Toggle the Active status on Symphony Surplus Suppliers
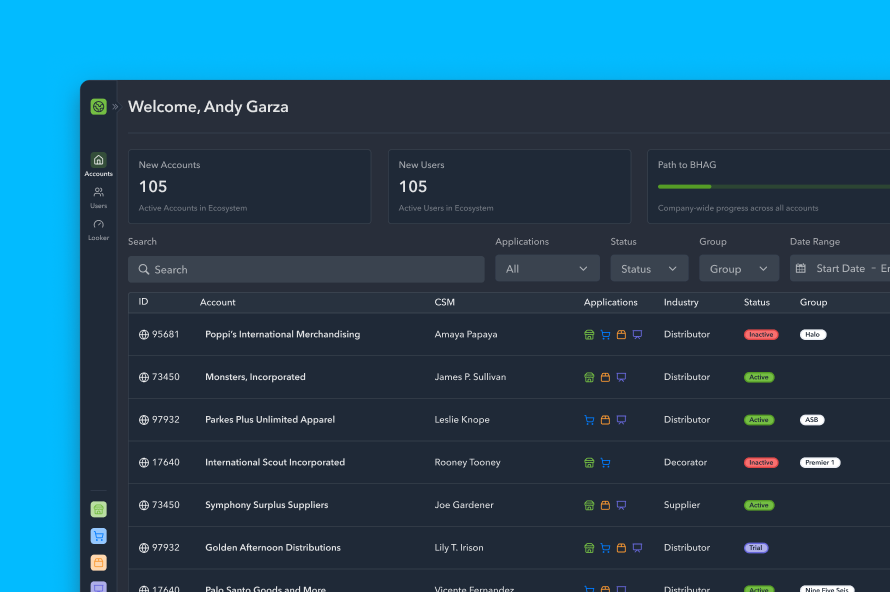This screenshot has height=592, width=890. point(759,505)
